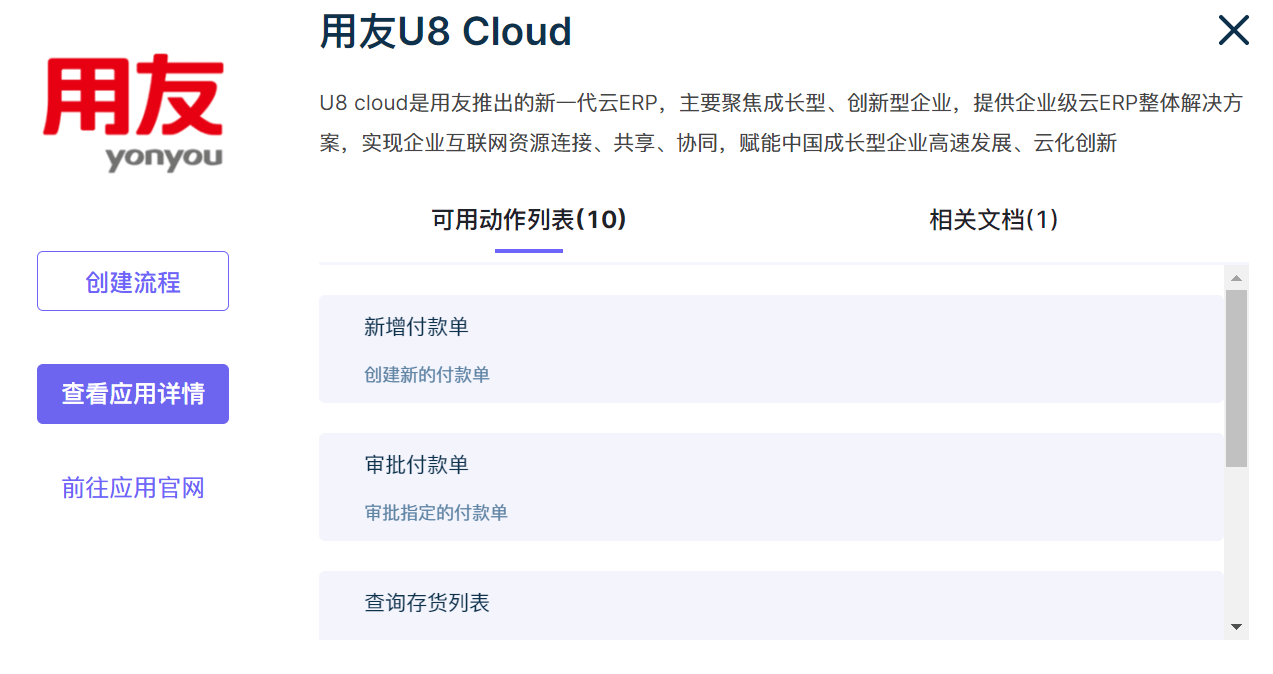The height and width of the screenshot is (674, 1273).
Task: Click the scrollbar down arrow
Action: (x=1237, y=628)
